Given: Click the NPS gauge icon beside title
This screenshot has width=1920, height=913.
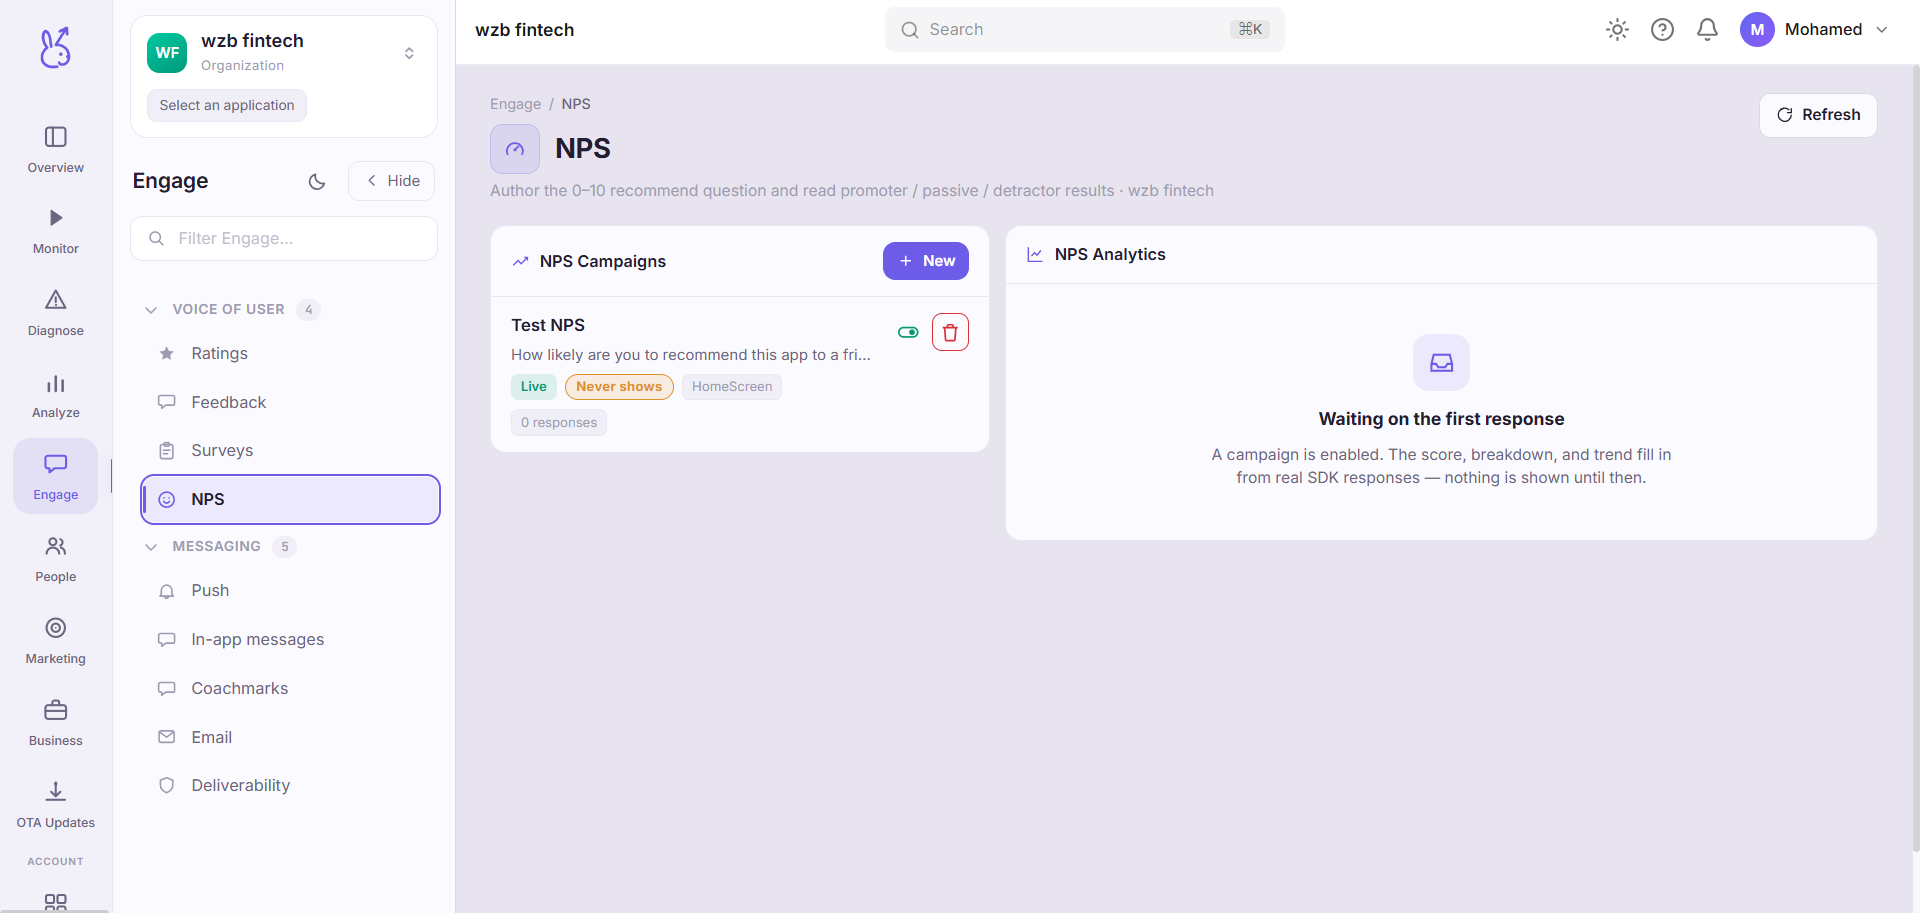Looking at the screenshot, I should click(515, 149).
